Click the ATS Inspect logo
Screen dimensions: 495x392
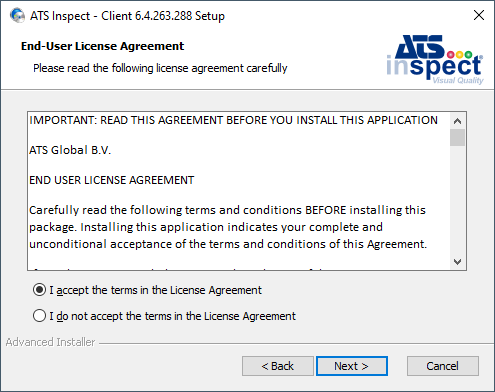pos(435,60)
